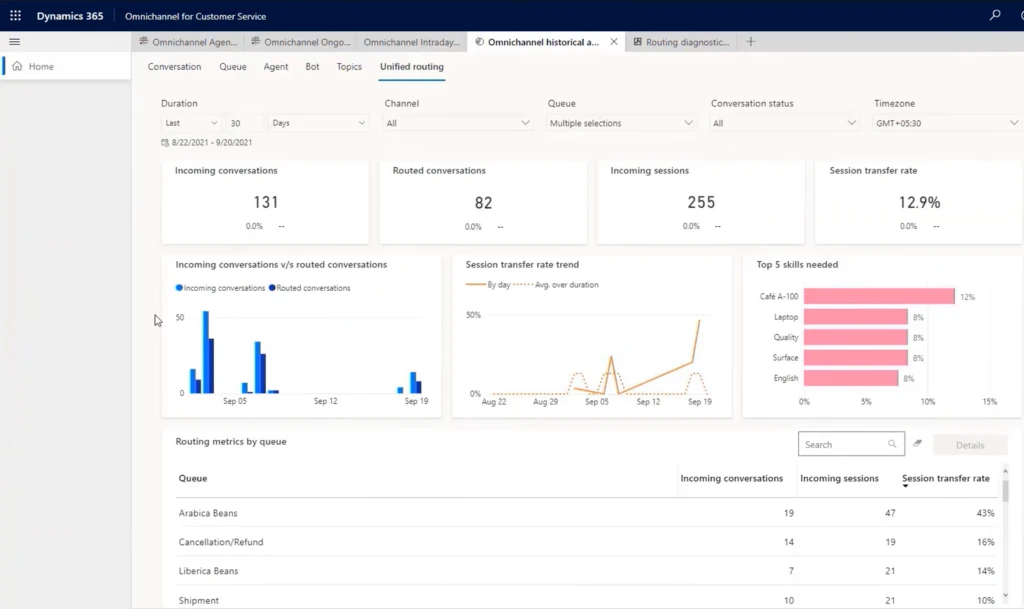Switch to the Conversation report tab
The width and height of the screenshot is (1024, 609).
pos(174,67)
